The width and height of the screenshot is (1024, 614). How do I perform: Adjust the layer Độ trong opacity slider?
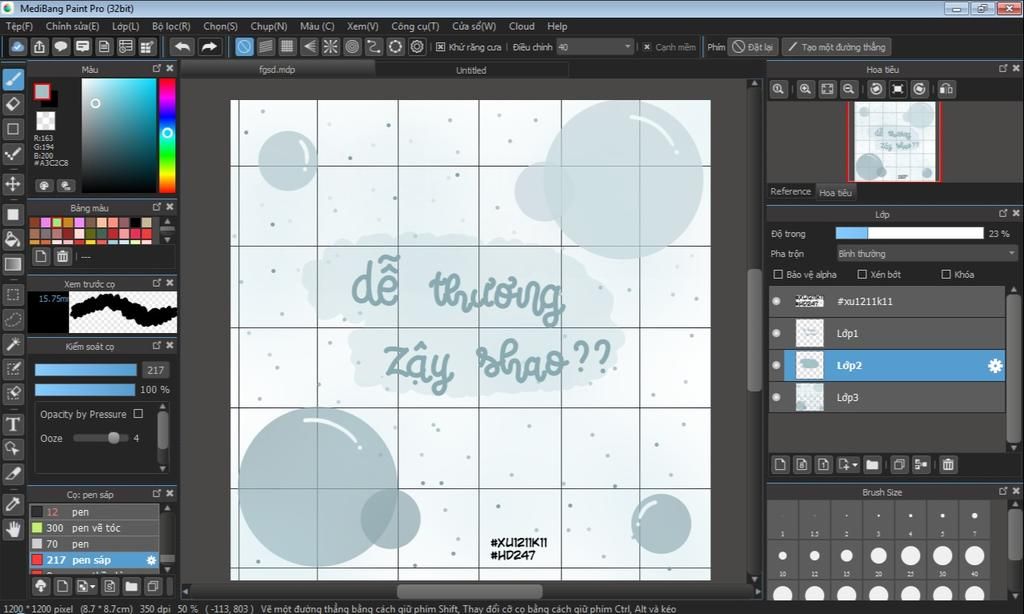(x=909, y=233)
